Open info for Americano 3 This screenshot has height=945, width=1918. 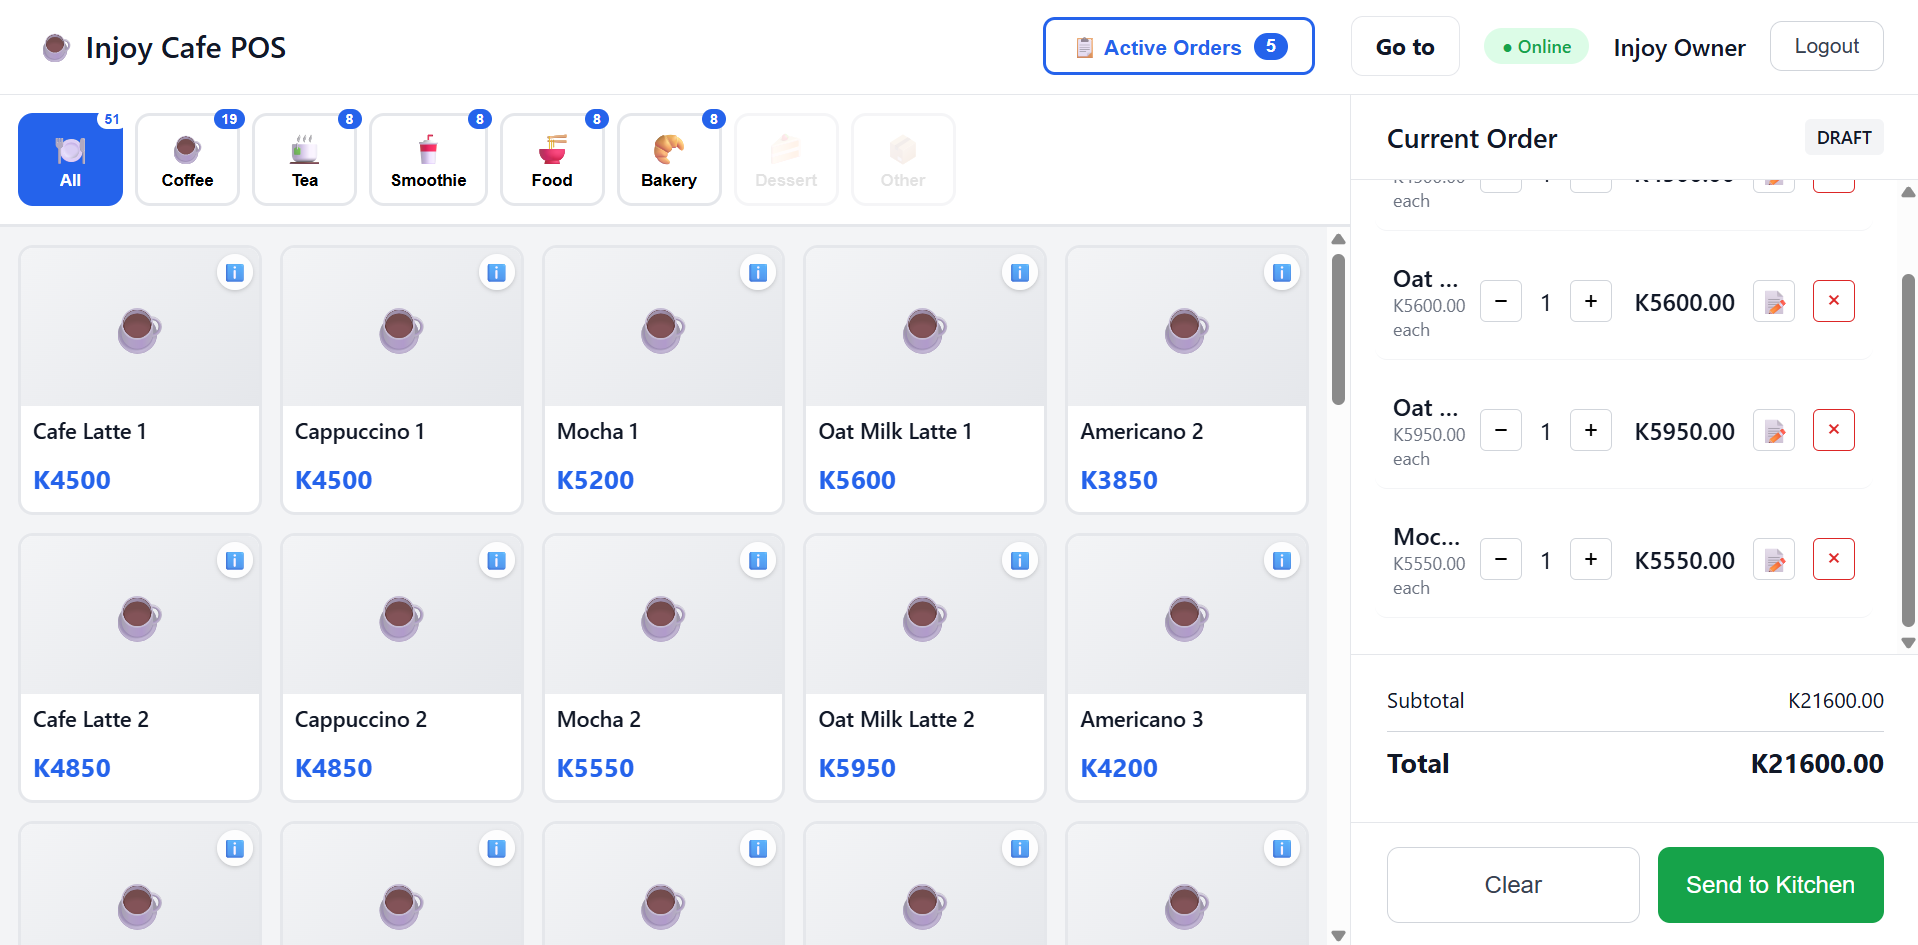pos(1282,560)
